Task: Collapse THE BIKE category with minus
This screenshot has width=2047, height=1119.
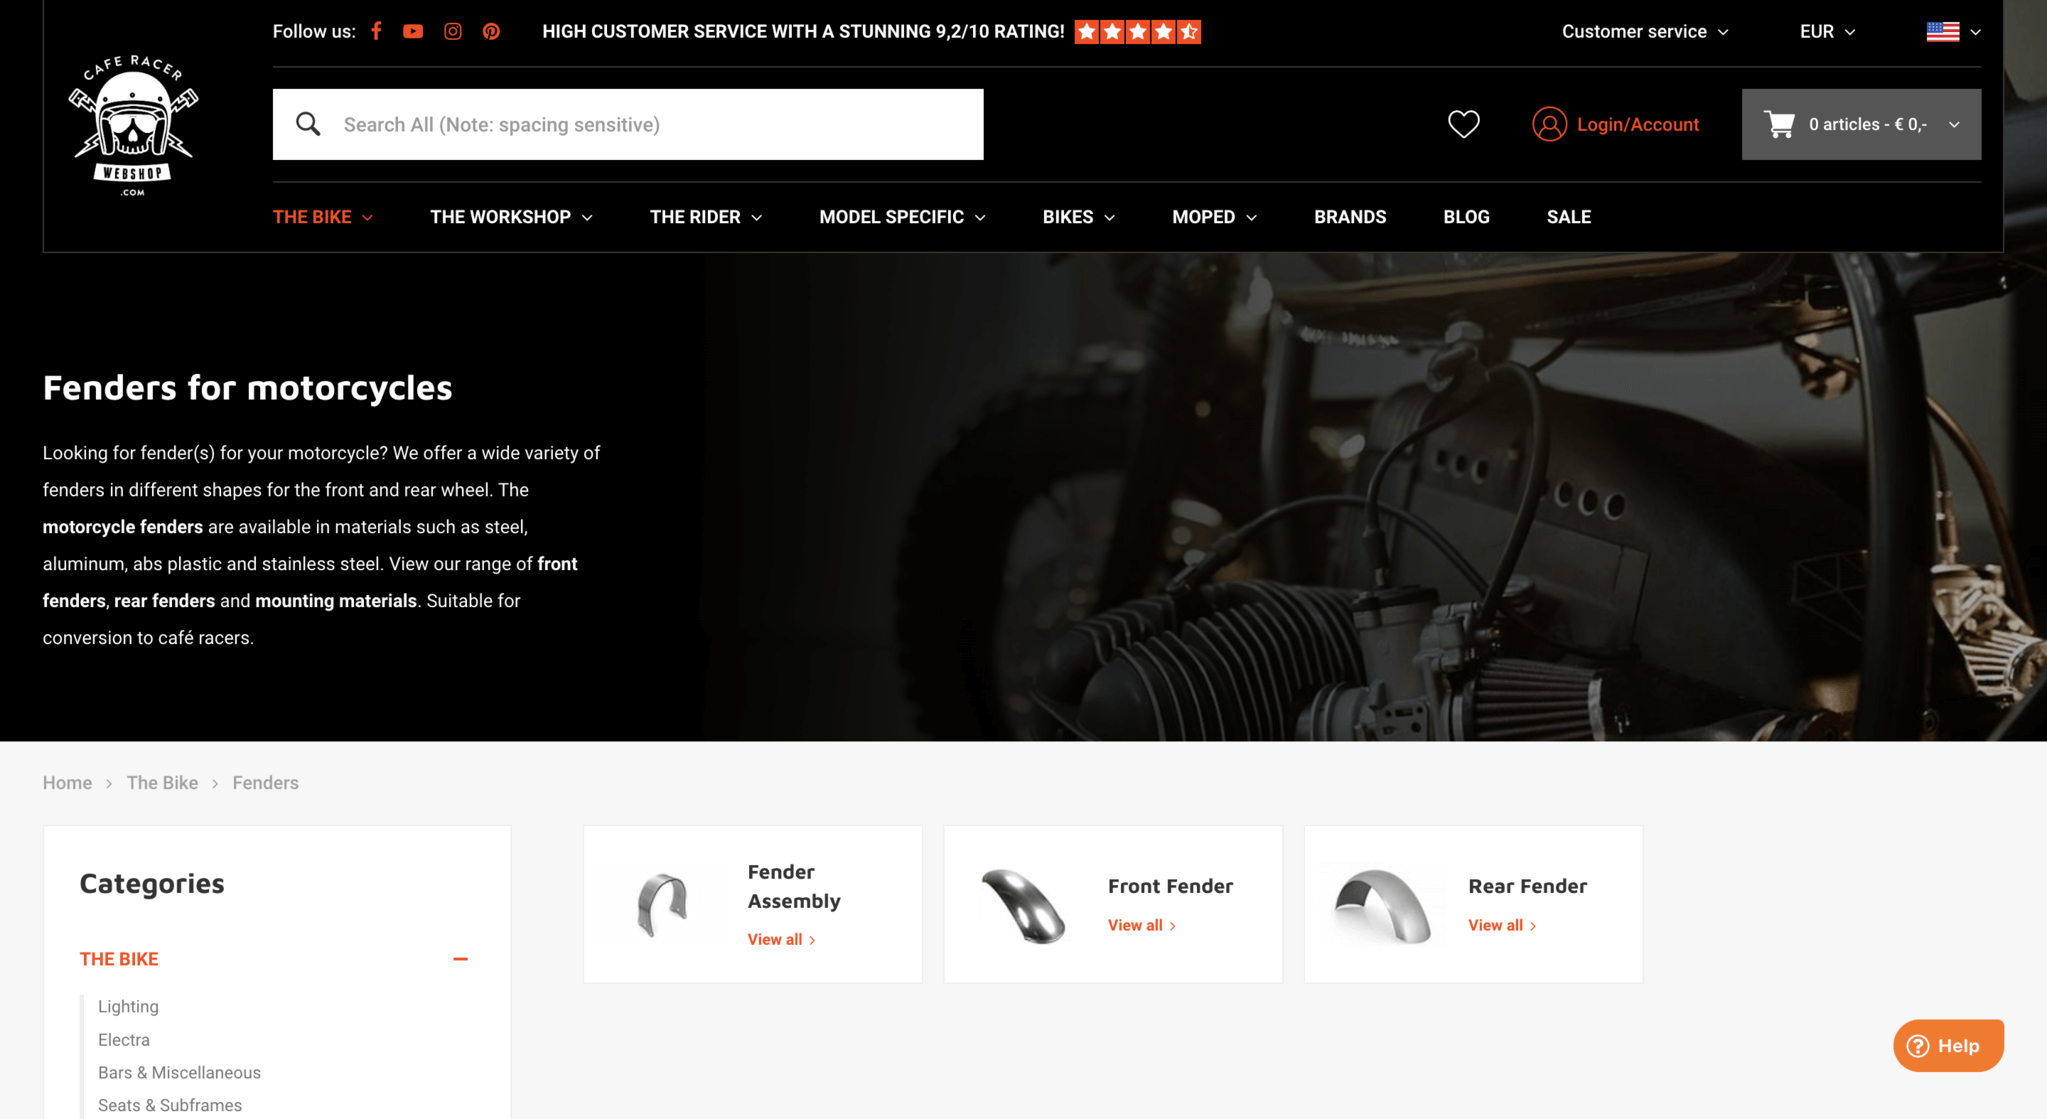Action: pyautogui.click(x=460, y=959)
